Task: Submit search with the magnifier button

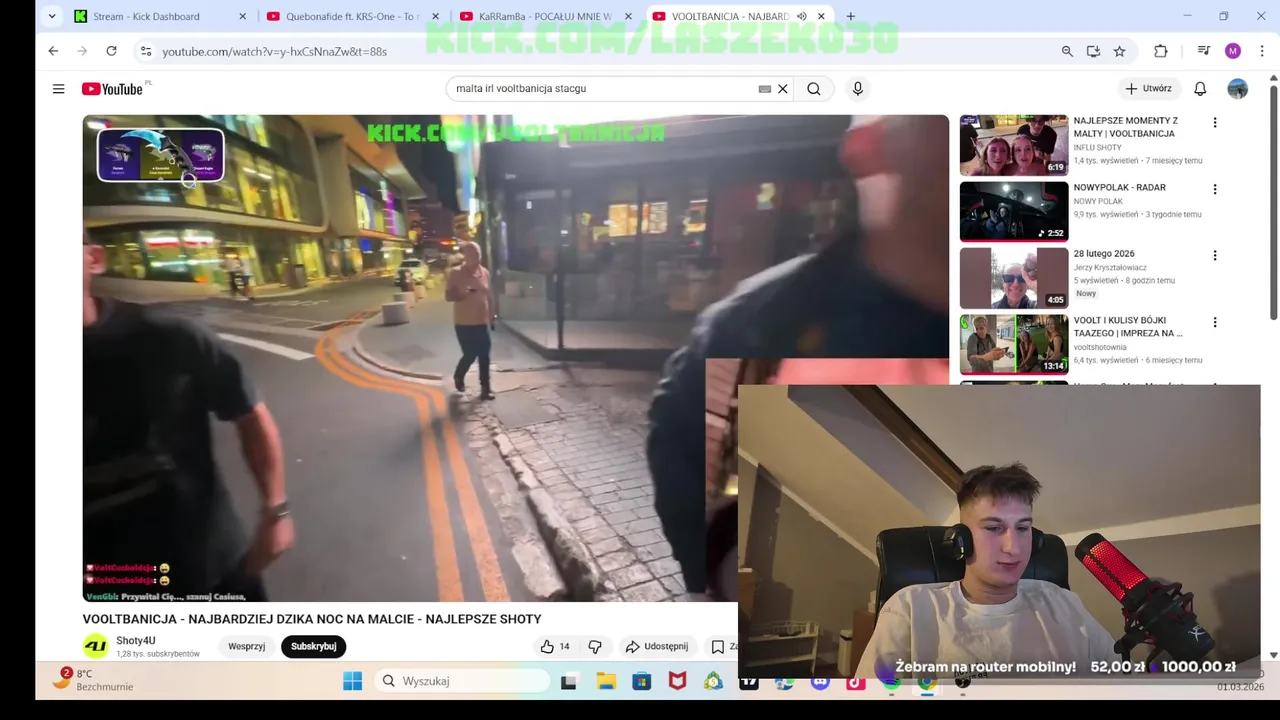Action: 814,89
